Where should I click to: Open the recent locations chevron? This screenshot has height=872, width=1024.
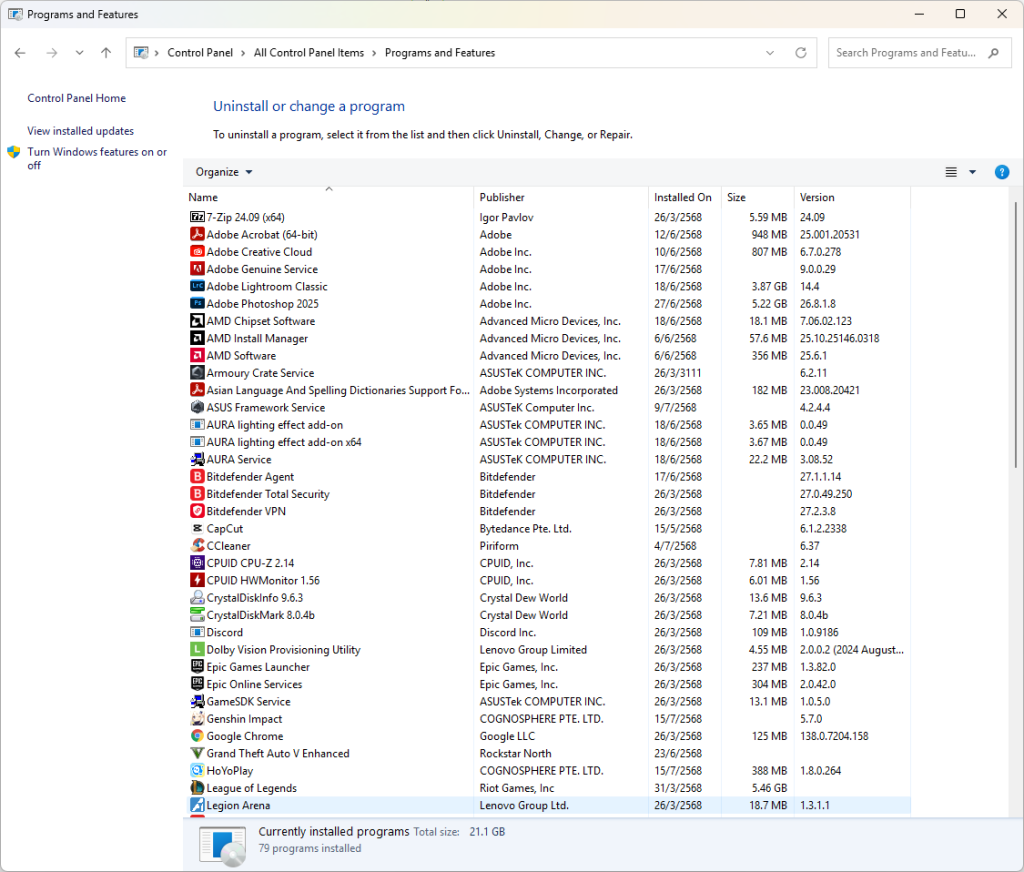[x=79, y=53]
